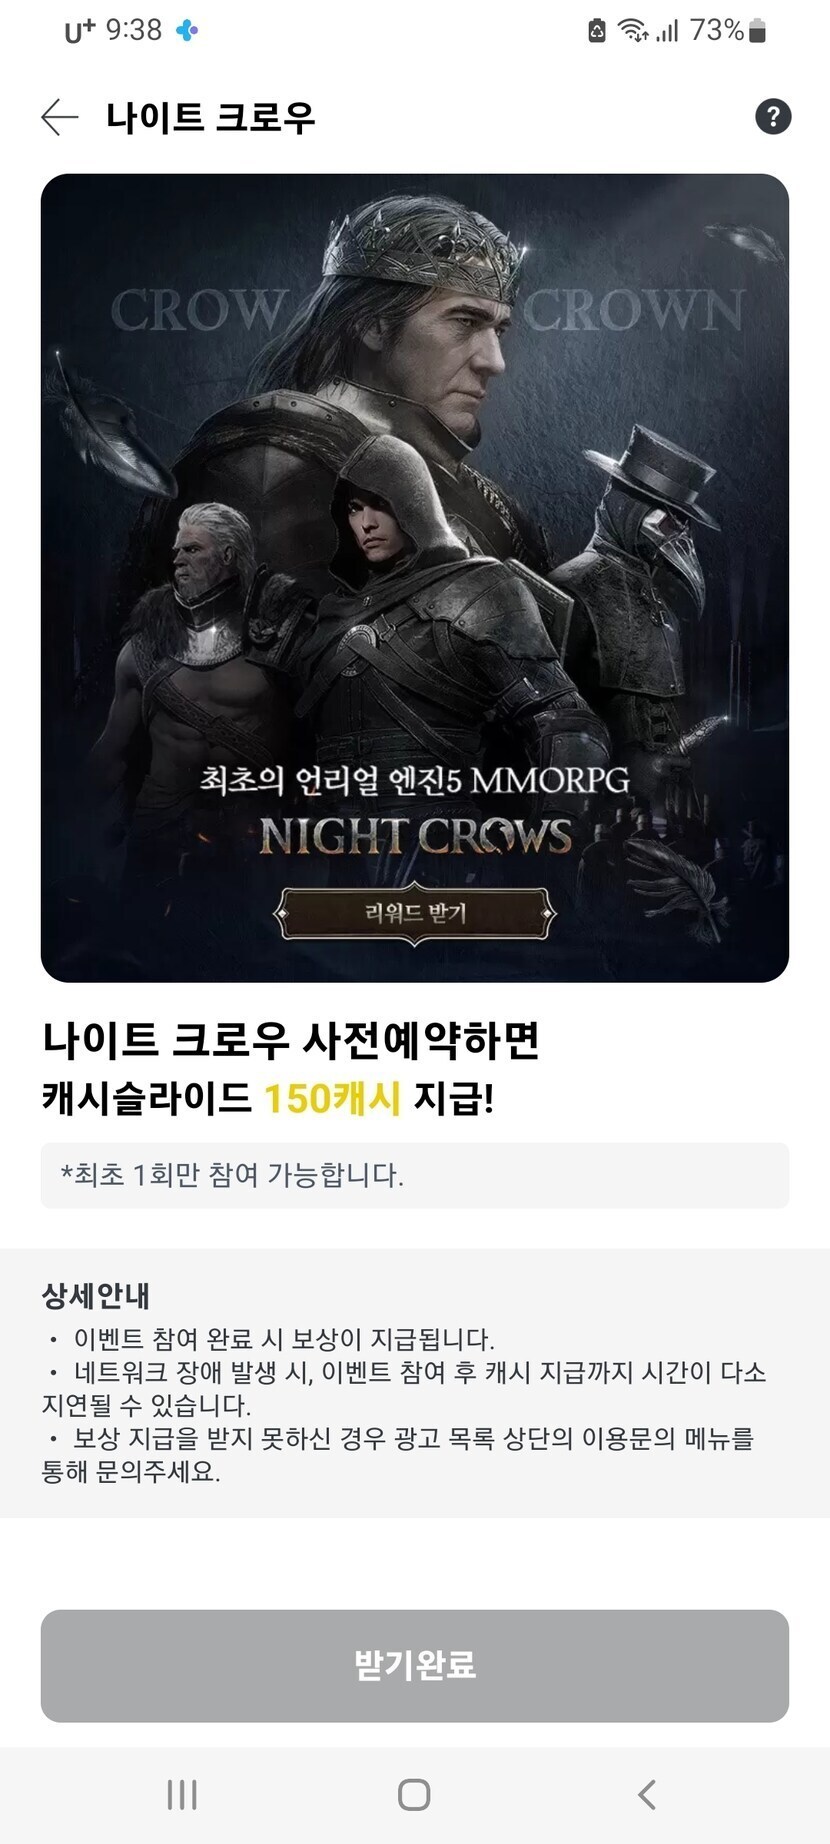Image resolution: width=830 pixels, height=1844 pixels.
Task: Tap the gray 받기완료 button
Action: (415, 1666)
